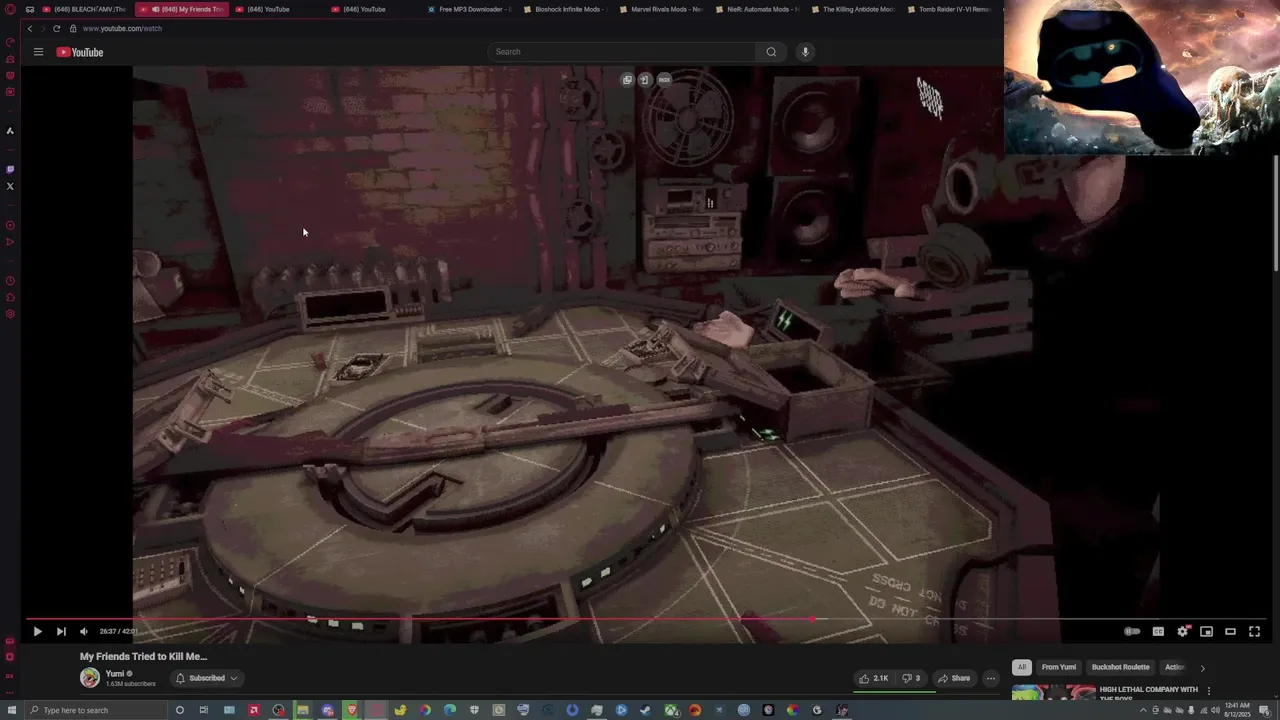
Task: Open the YouTube guide hamburger menu
Action: [x=38, y=52]
